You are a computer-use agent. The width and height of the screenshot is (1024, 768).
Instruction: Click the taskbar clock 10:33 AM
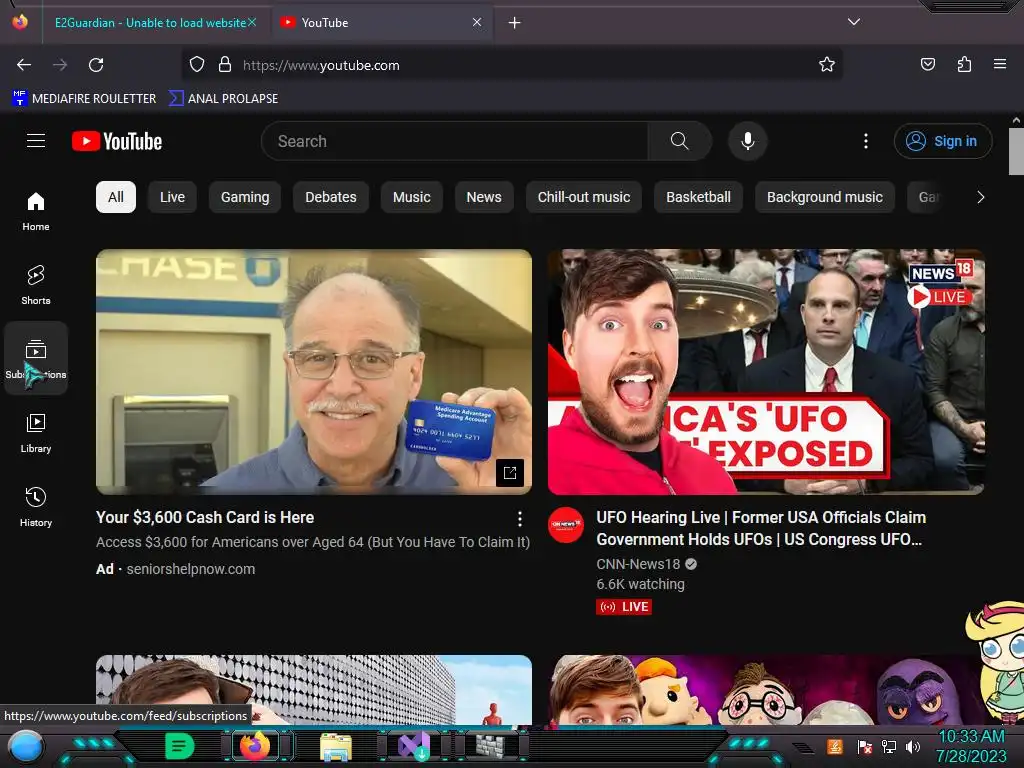click(971, 737)
